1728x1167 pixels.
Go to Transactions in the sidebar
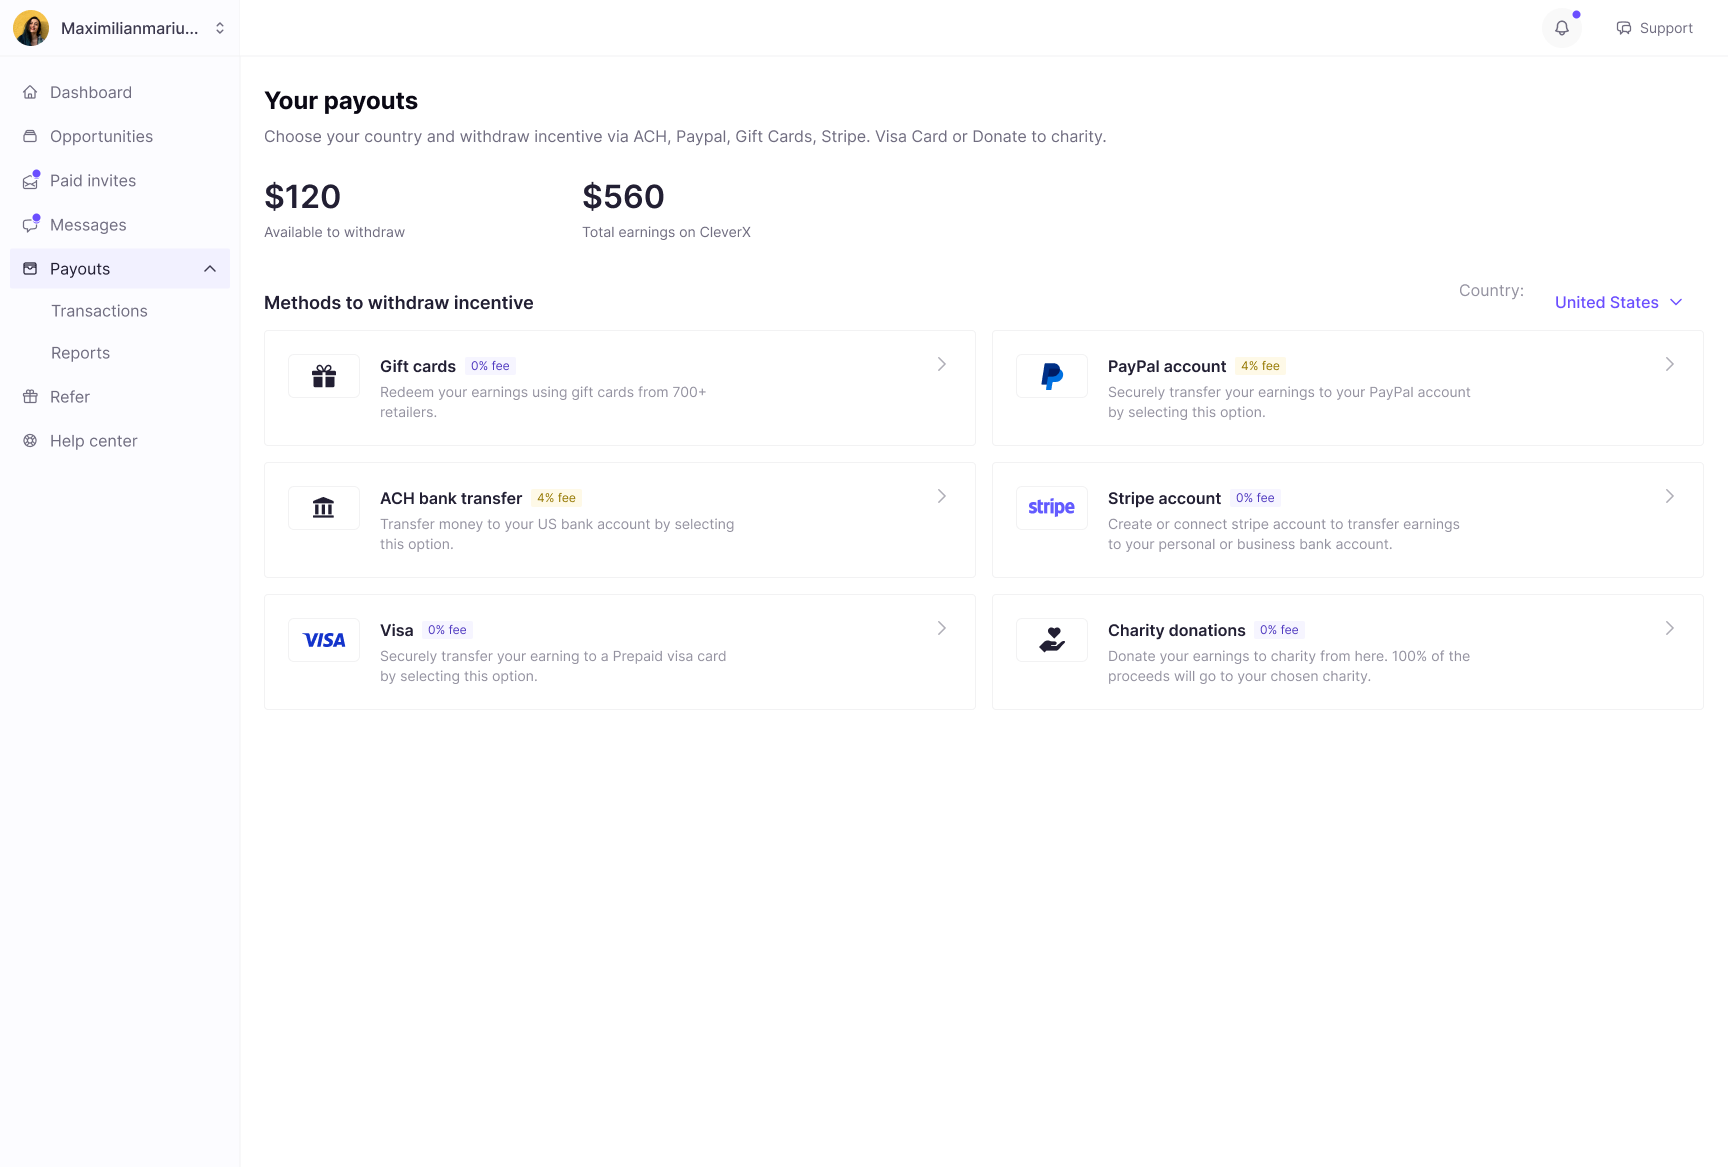coord(99,311)
